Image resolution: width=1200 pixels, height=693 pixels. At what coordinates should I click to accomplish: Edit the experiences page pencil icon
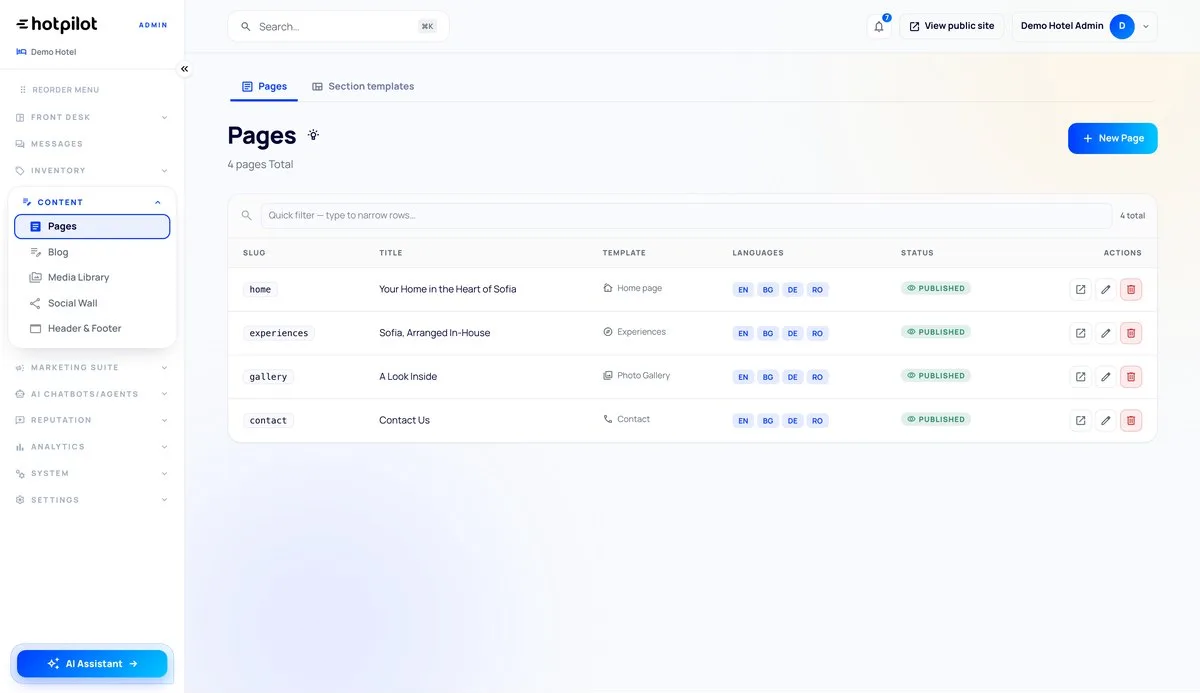click(x=1105, y=333)
